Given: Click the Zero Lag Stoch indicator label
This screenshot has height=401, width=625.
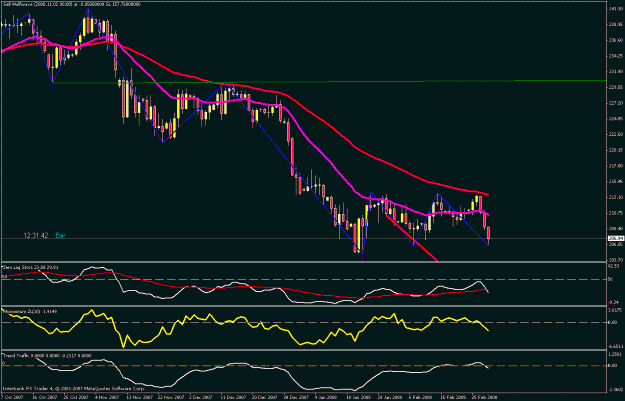Looking at the screenshot, I should coord(31,267).
